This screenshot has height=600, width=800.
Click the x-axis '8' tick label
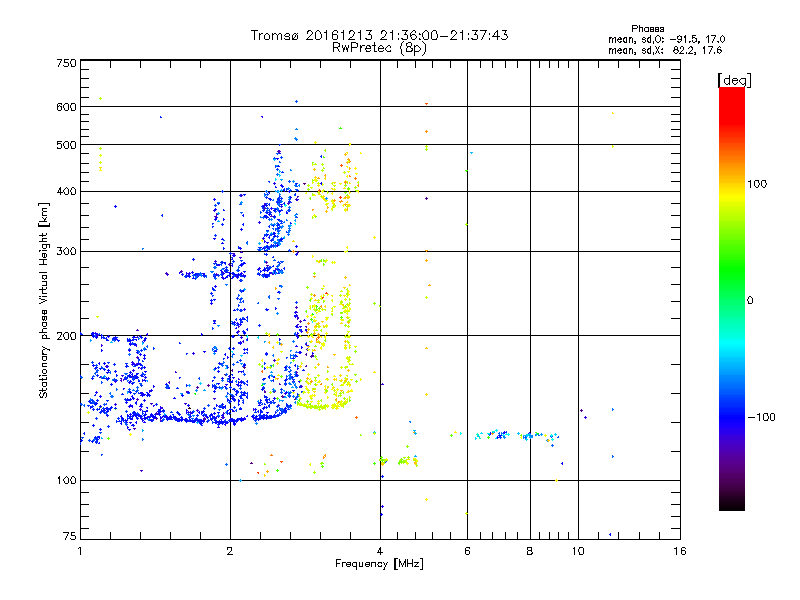(530, 551)
